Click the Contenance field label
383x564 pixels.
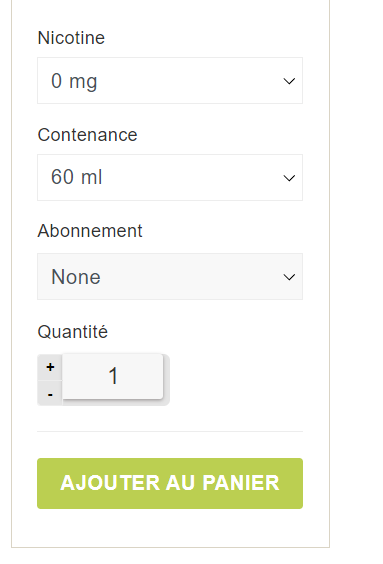87,135
